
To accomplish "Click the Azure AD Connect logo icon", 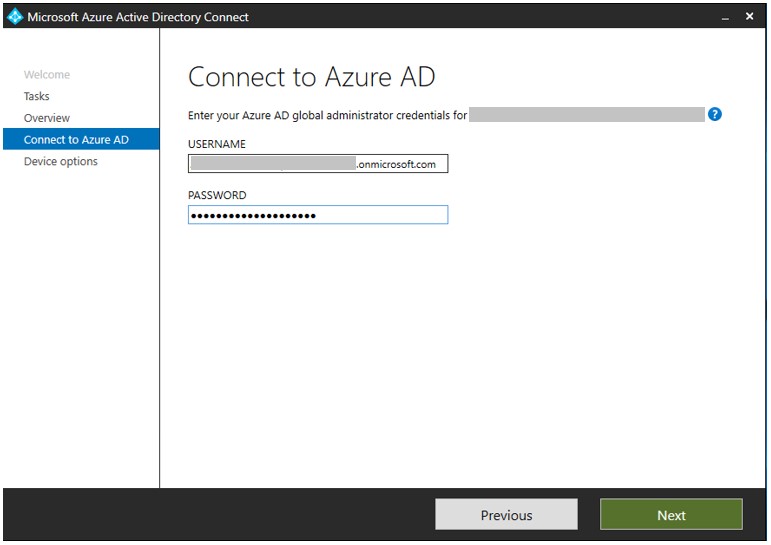I will coord(15,17).
